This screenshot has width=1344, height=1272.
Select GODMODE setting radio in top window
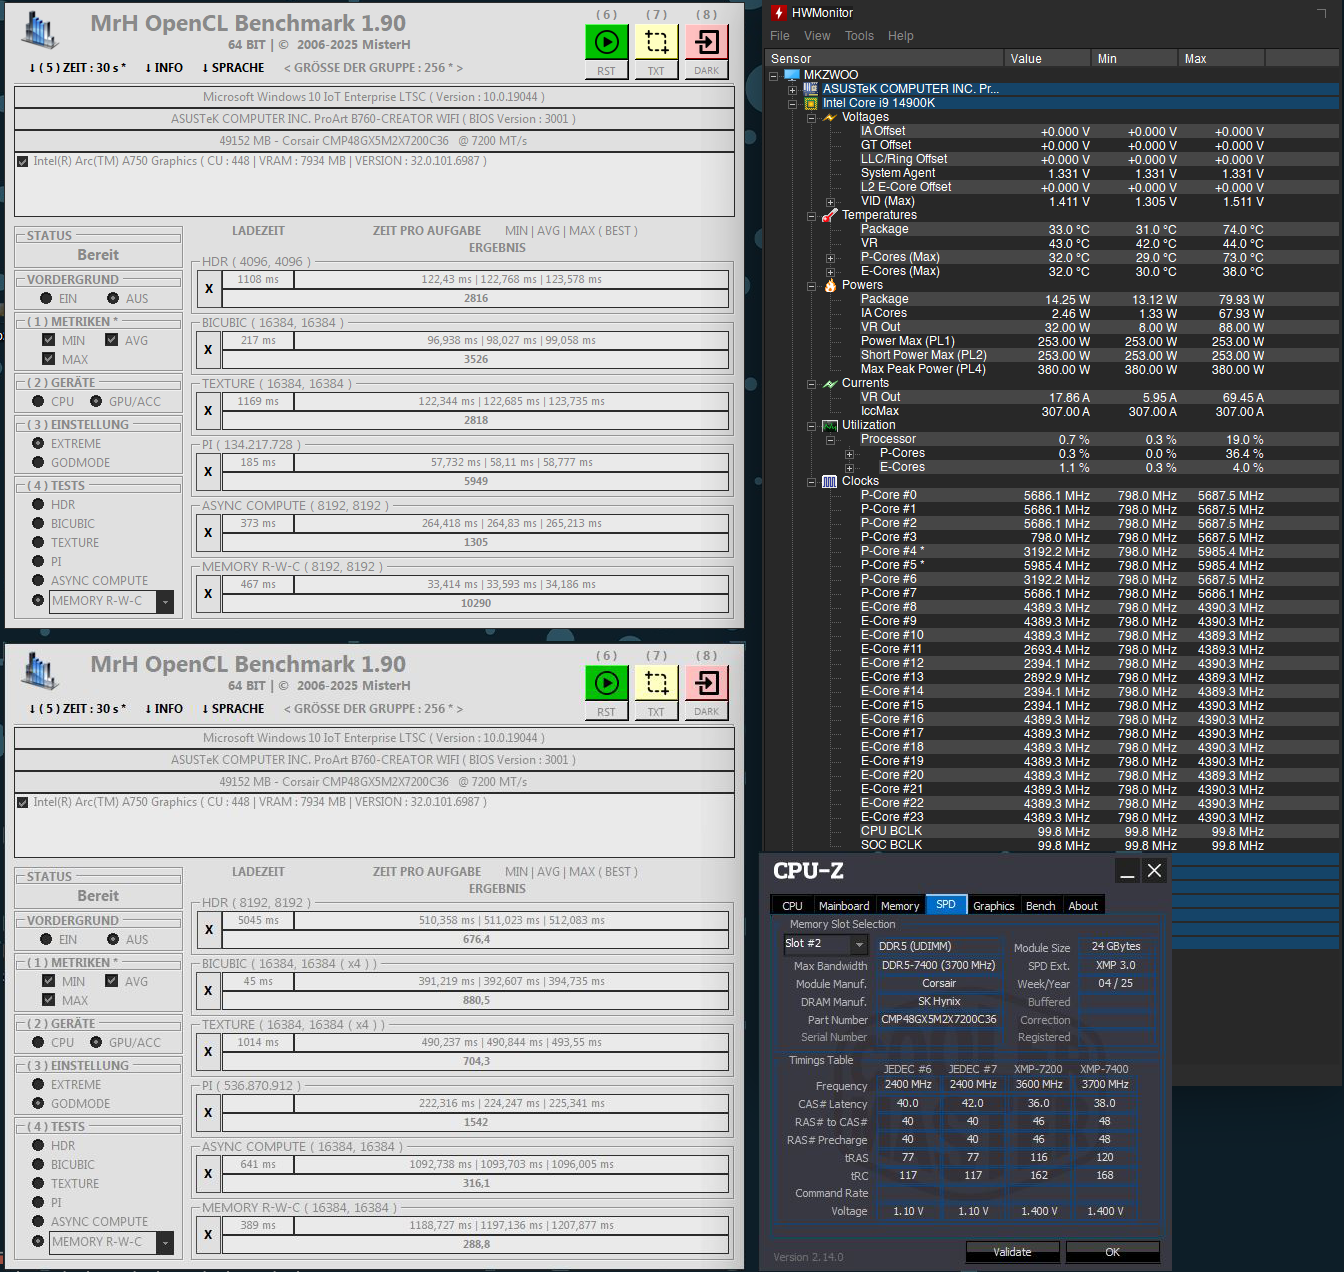point(38,462)
